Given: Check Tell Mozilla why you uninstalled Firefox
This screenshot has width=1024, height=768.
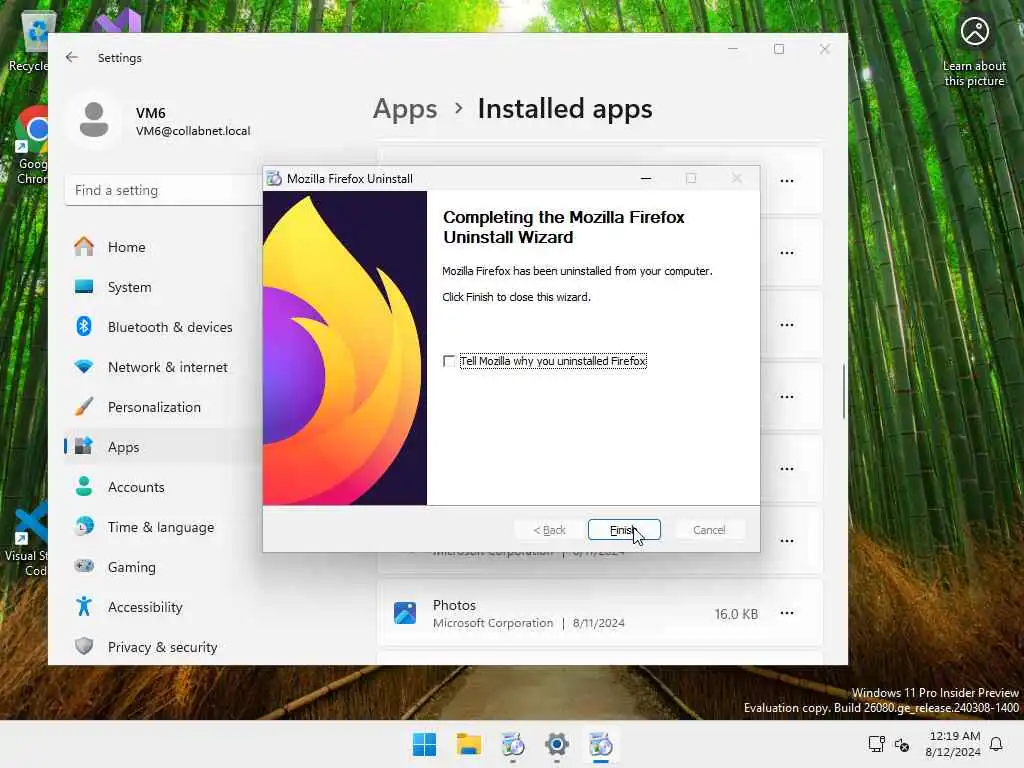Looking at the screenshot, I should tap(449, 361).
